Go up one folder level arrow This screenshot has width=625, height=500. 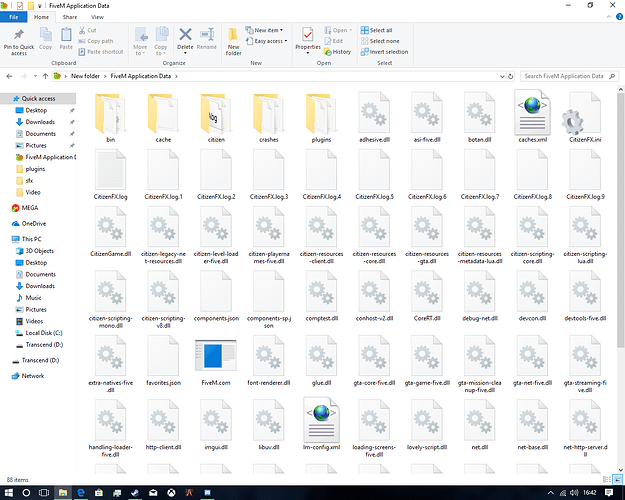pyautogui.click(x=45, y=76)
